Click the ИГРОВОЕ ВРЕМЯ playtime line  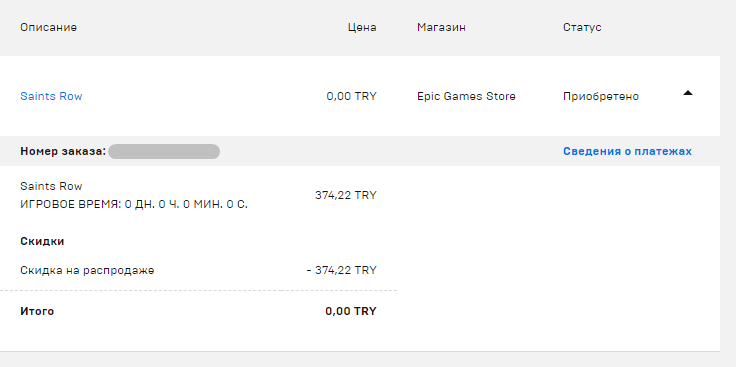tap(134, 205)
